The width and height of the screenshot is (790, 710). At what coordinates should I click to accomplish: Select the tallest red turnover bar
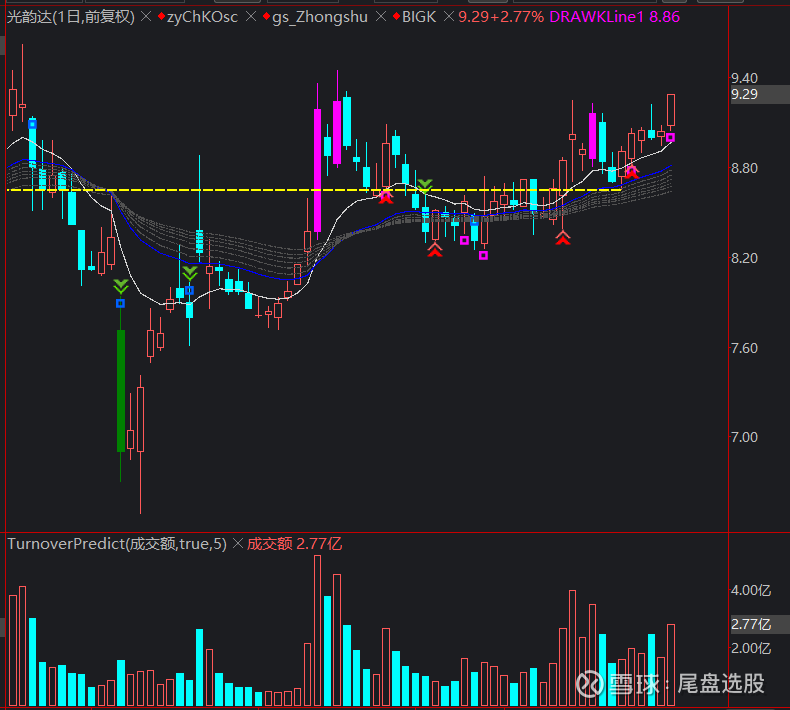click(x=317, y=630)
